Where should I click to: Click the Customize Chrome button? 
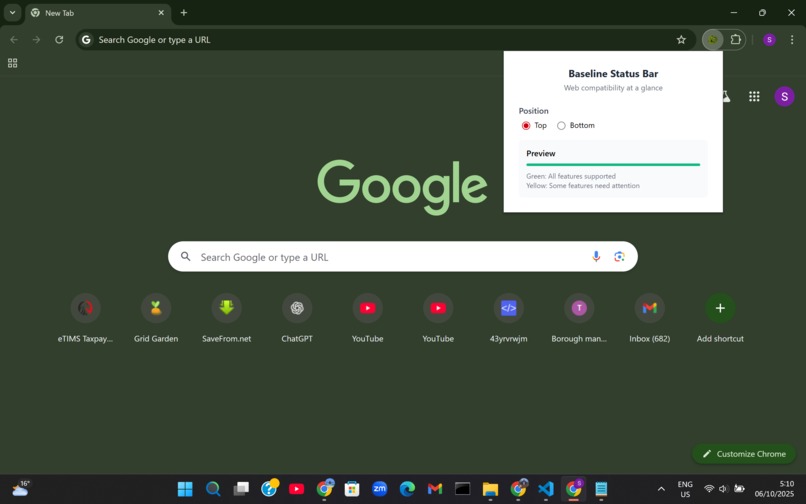click(744, 454)
